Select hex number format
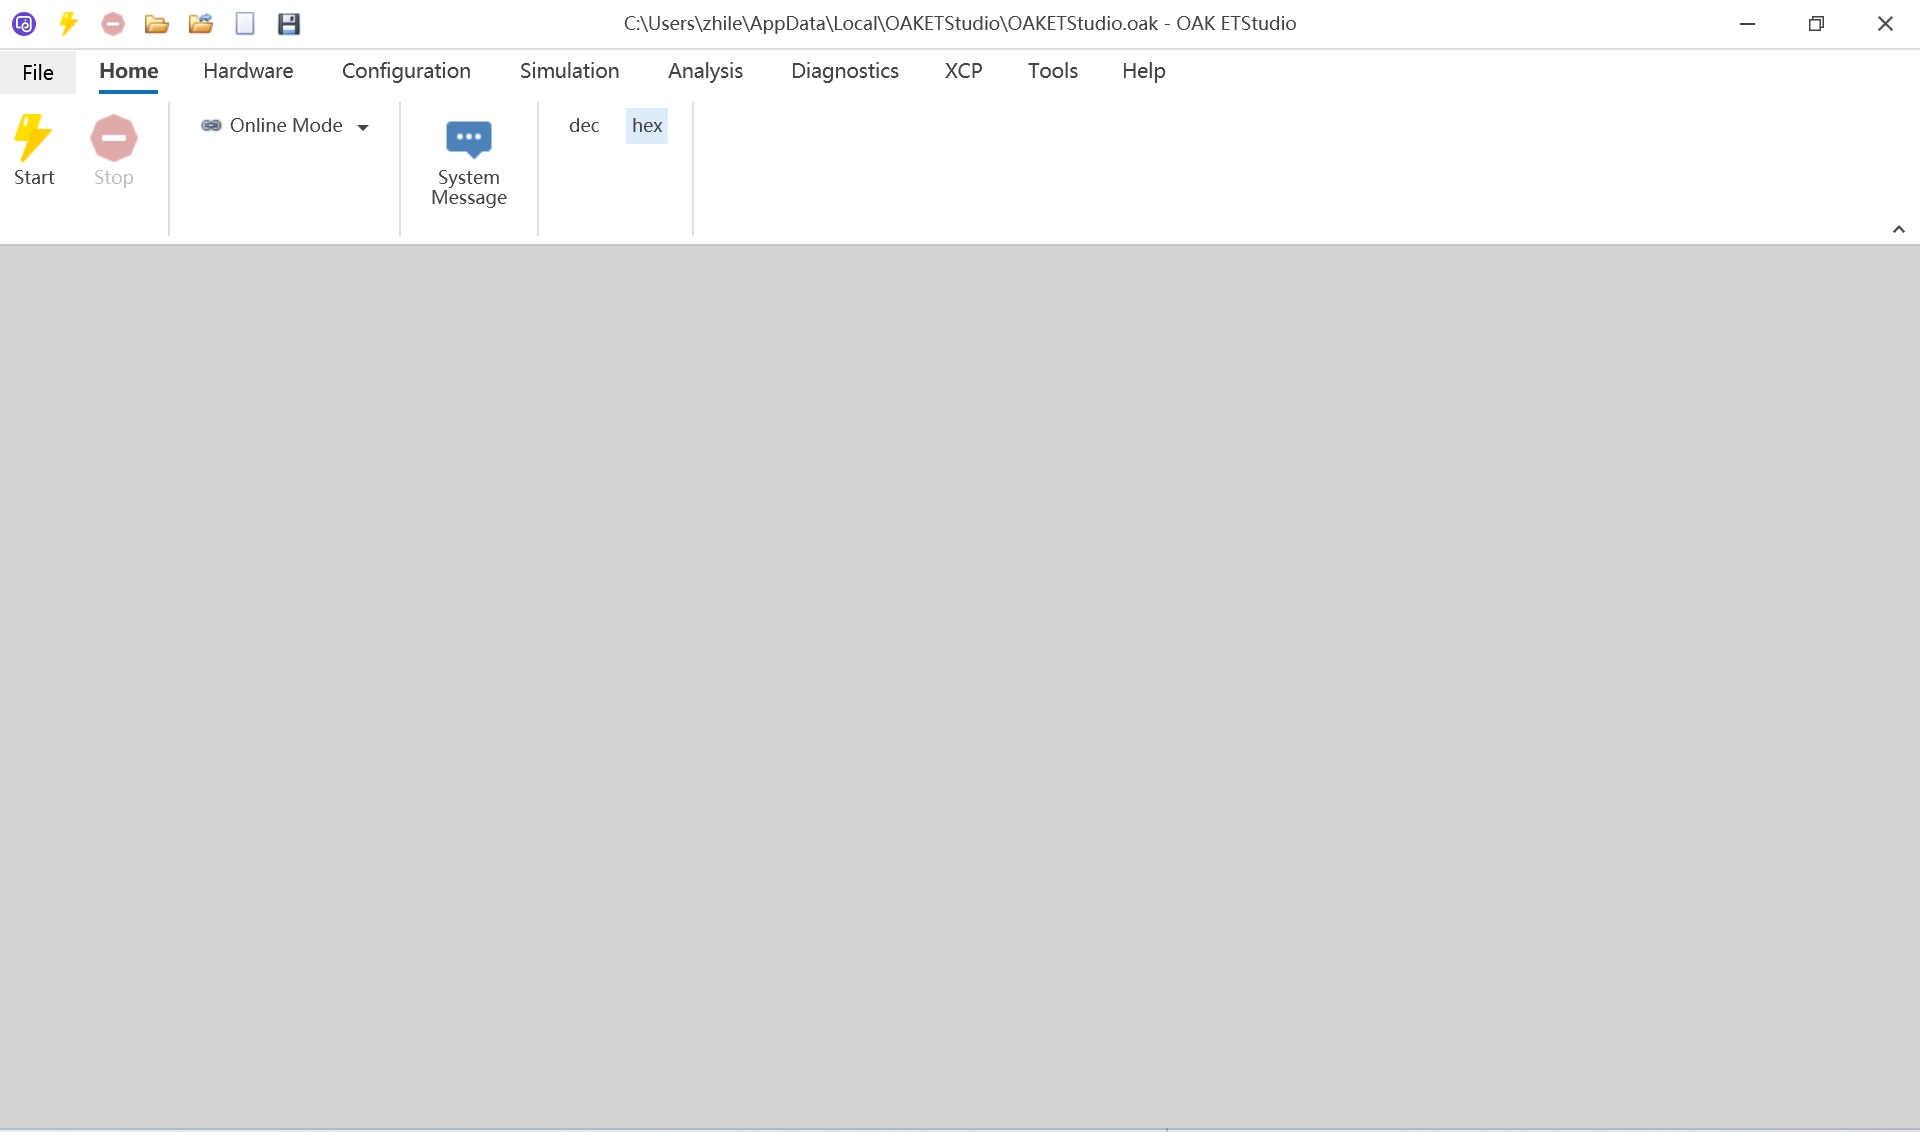 tap(647, 125)
